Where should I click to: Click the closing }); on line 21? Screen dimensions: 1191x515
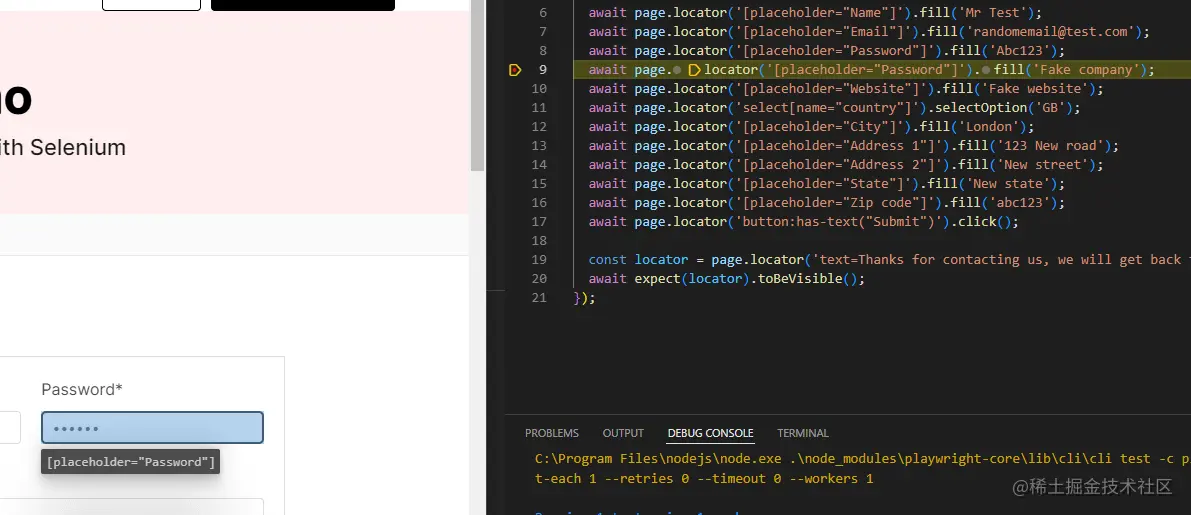tap(585, 298)
